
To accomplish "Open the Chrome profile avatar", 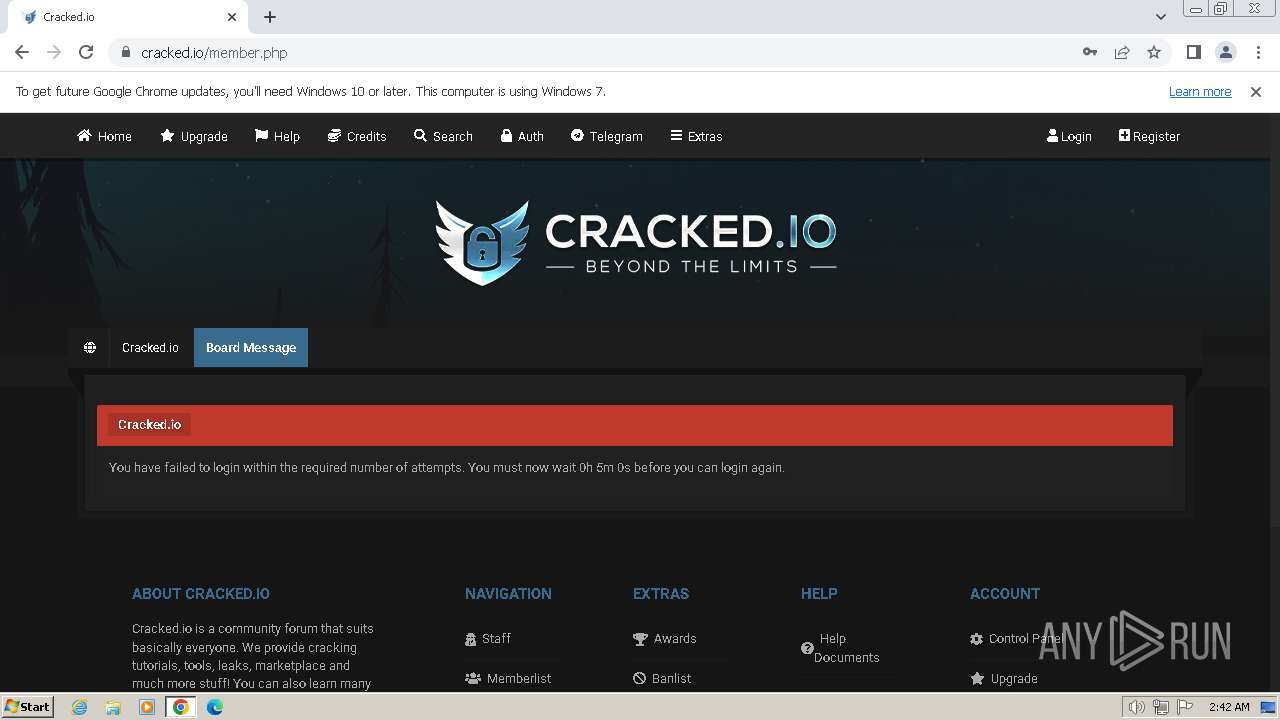I will (1226, 52).
